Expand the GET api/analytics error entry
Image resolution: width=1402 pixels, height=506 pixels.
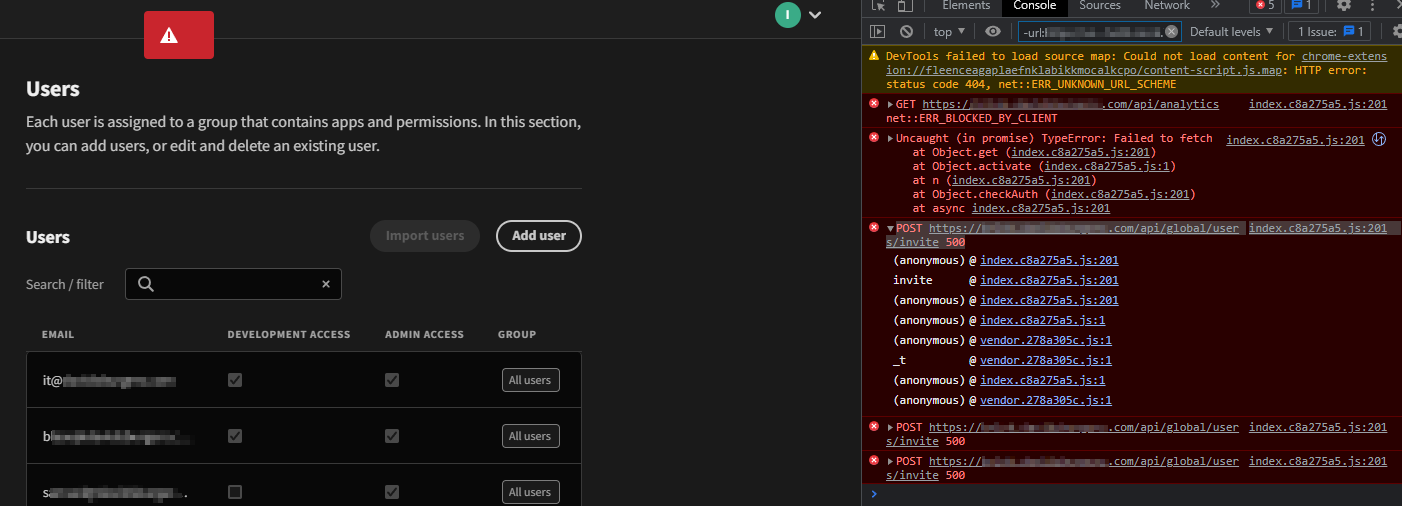point(891,104)
